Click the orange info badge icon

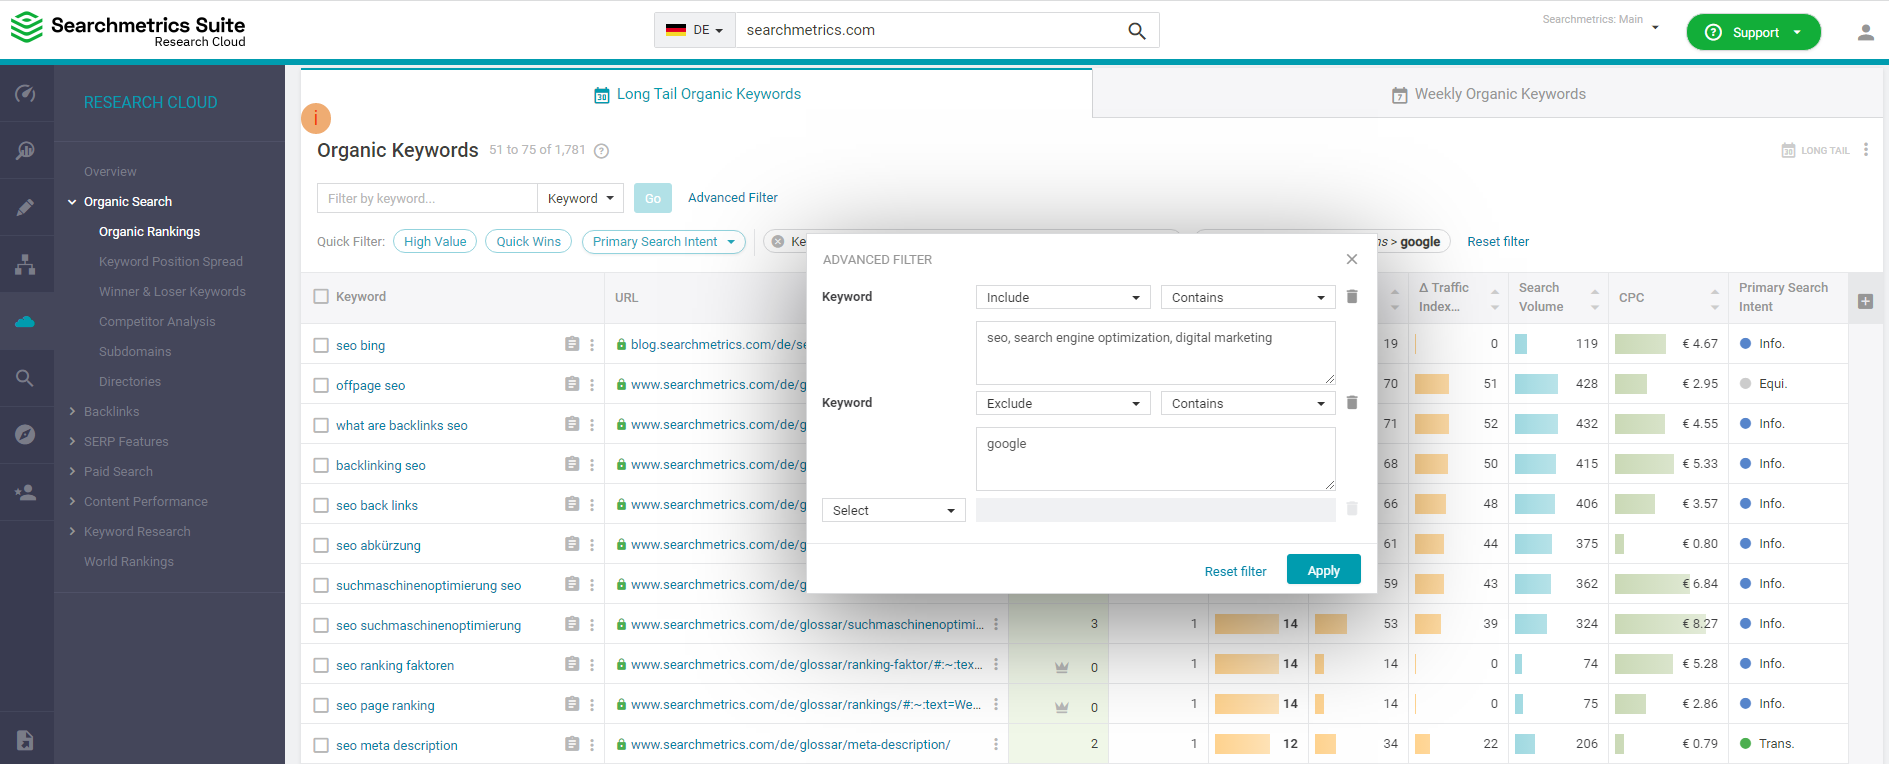tap(316, 118)
